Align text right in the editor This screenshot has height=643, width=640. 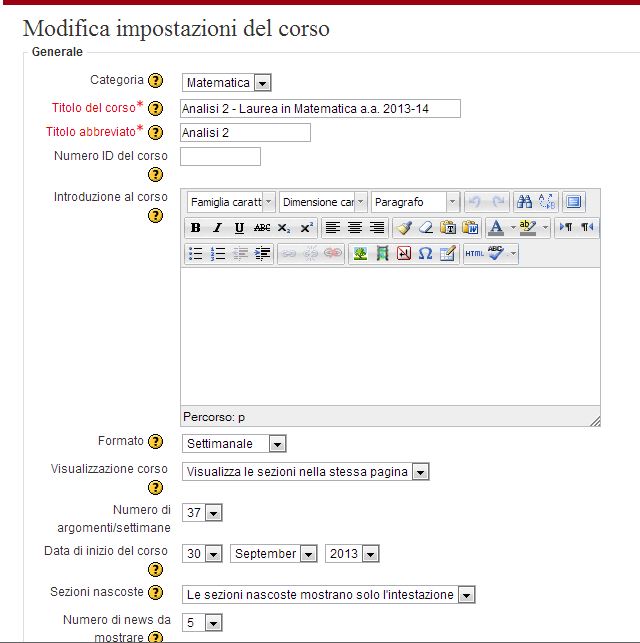click(x=377, y=228)
